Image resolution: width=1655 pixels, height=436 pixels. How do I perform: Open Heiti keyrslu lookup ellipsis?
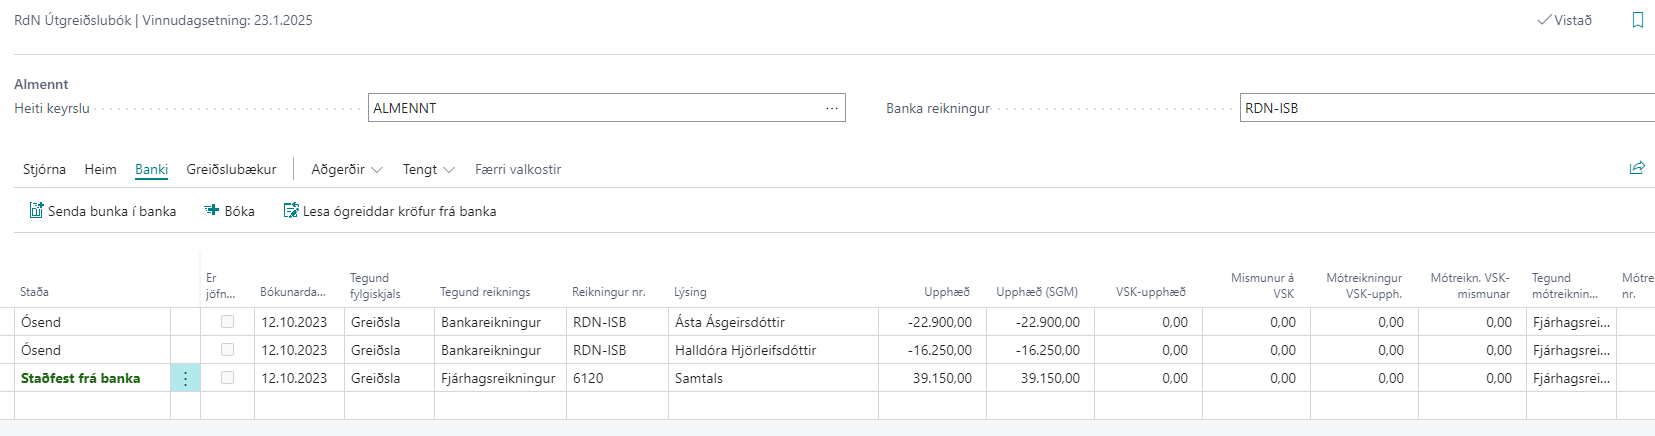pyautogui.click(x=831, y=108)
